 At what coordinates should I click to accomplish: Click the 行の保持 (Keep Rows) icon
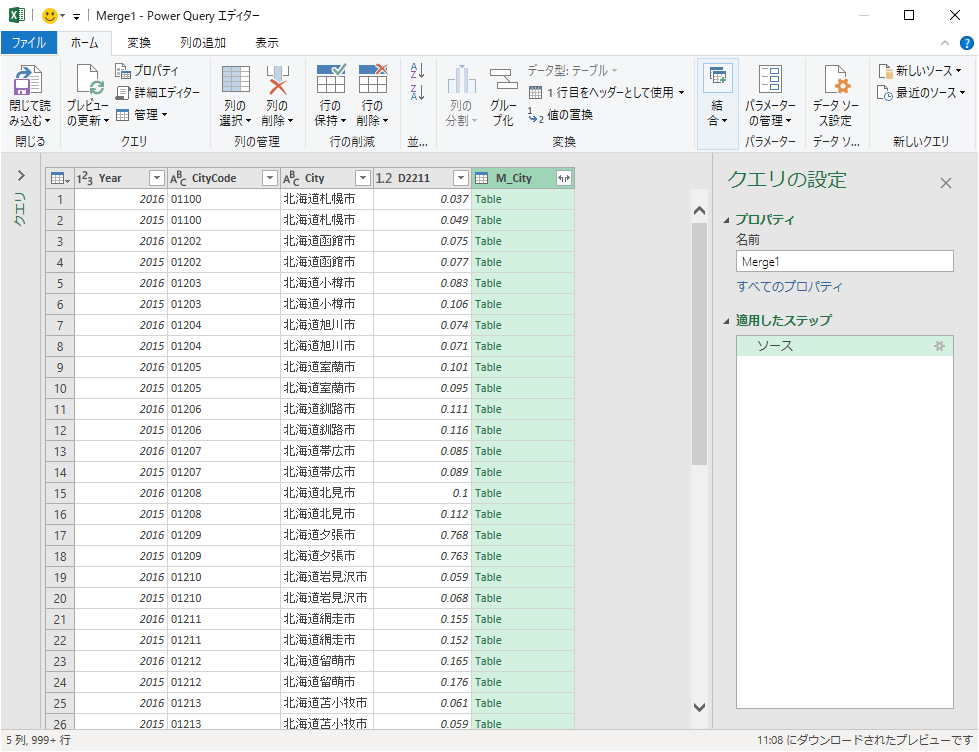tap(330, 81)
